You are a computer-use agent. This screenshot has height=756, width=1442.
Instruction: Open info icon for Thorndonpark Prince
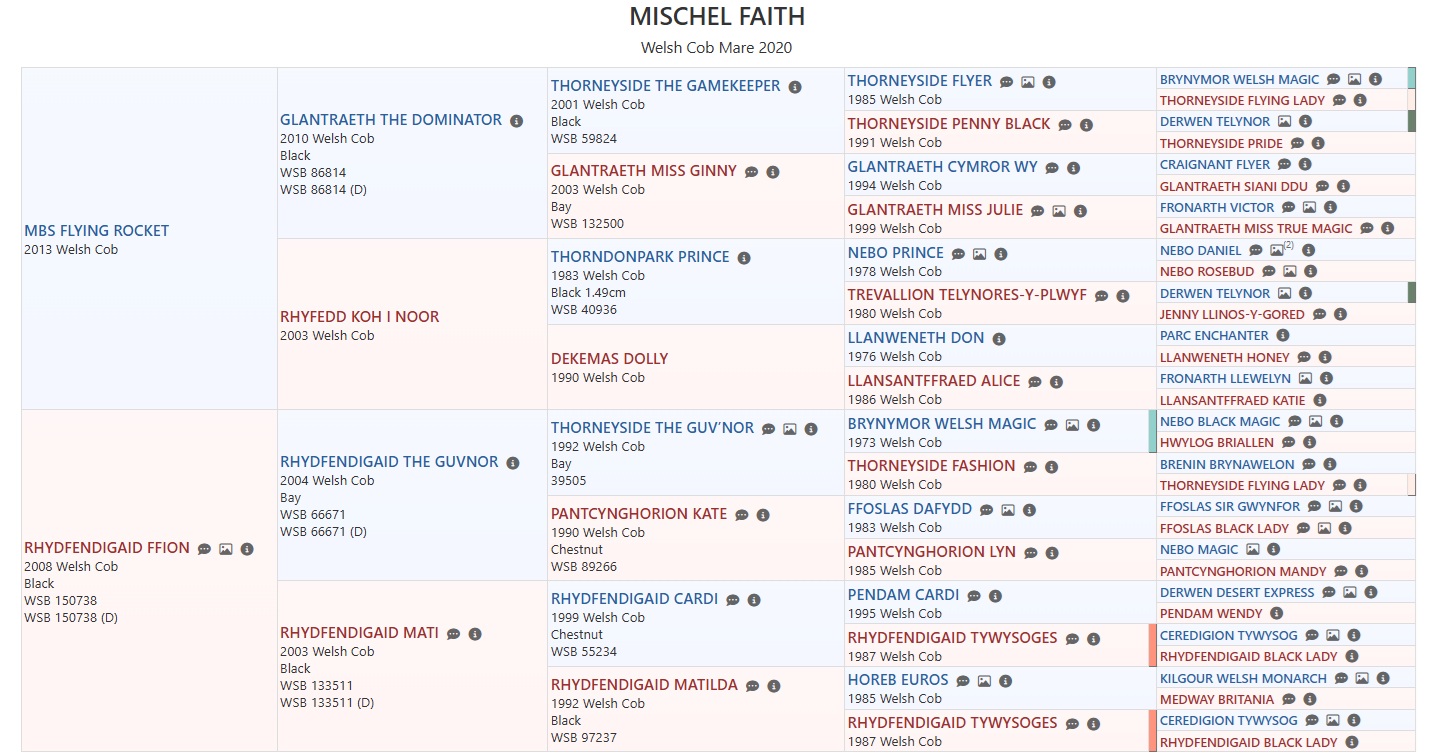coord(744,258)
